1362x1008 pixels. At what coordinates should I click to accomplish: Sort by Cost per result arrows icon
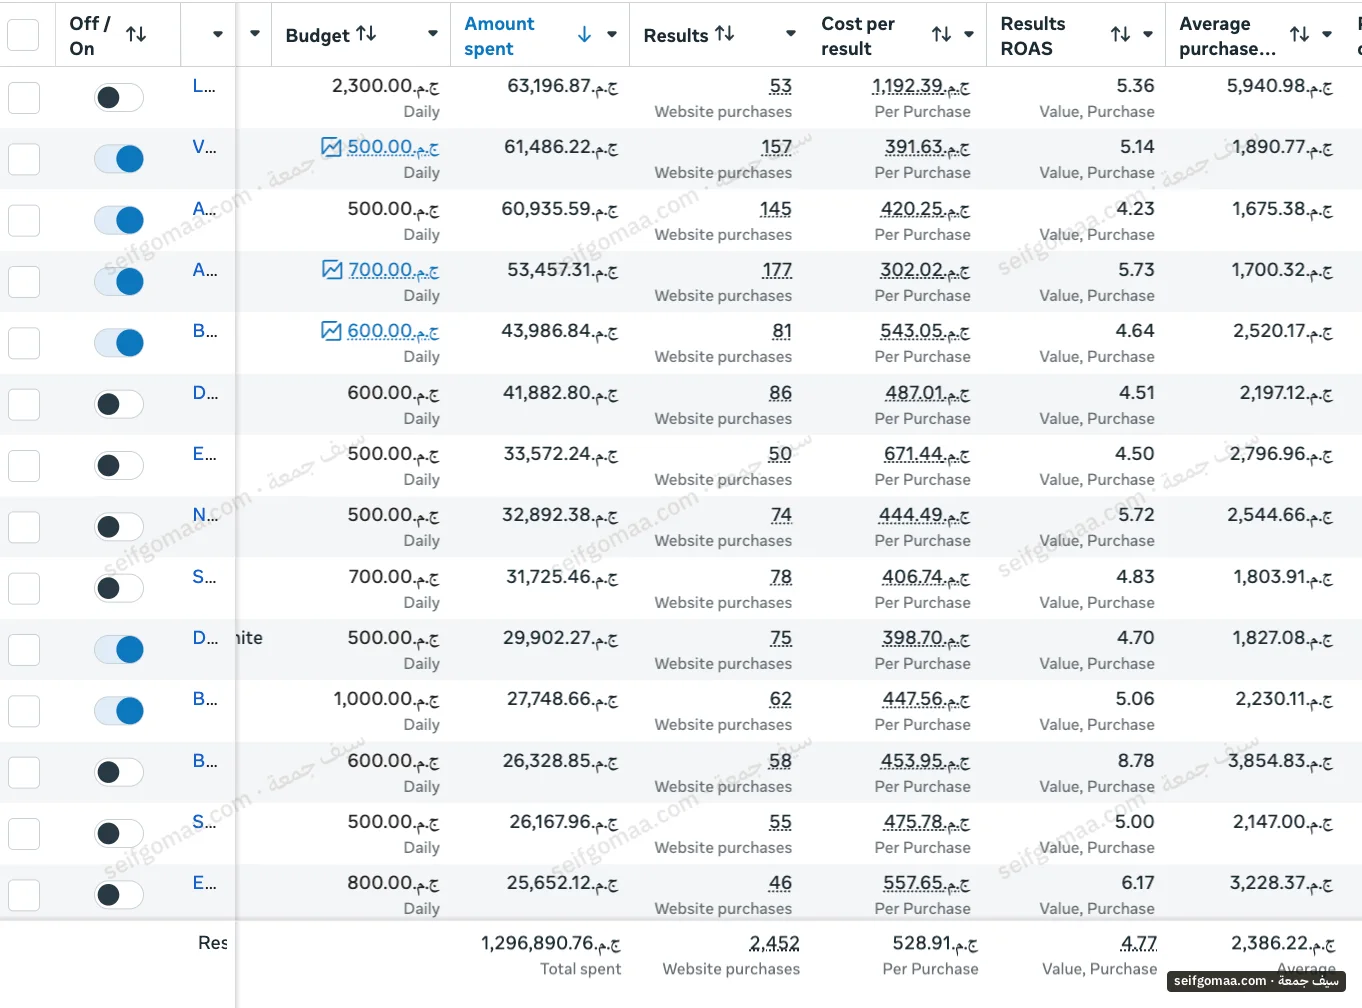point(941,35)
